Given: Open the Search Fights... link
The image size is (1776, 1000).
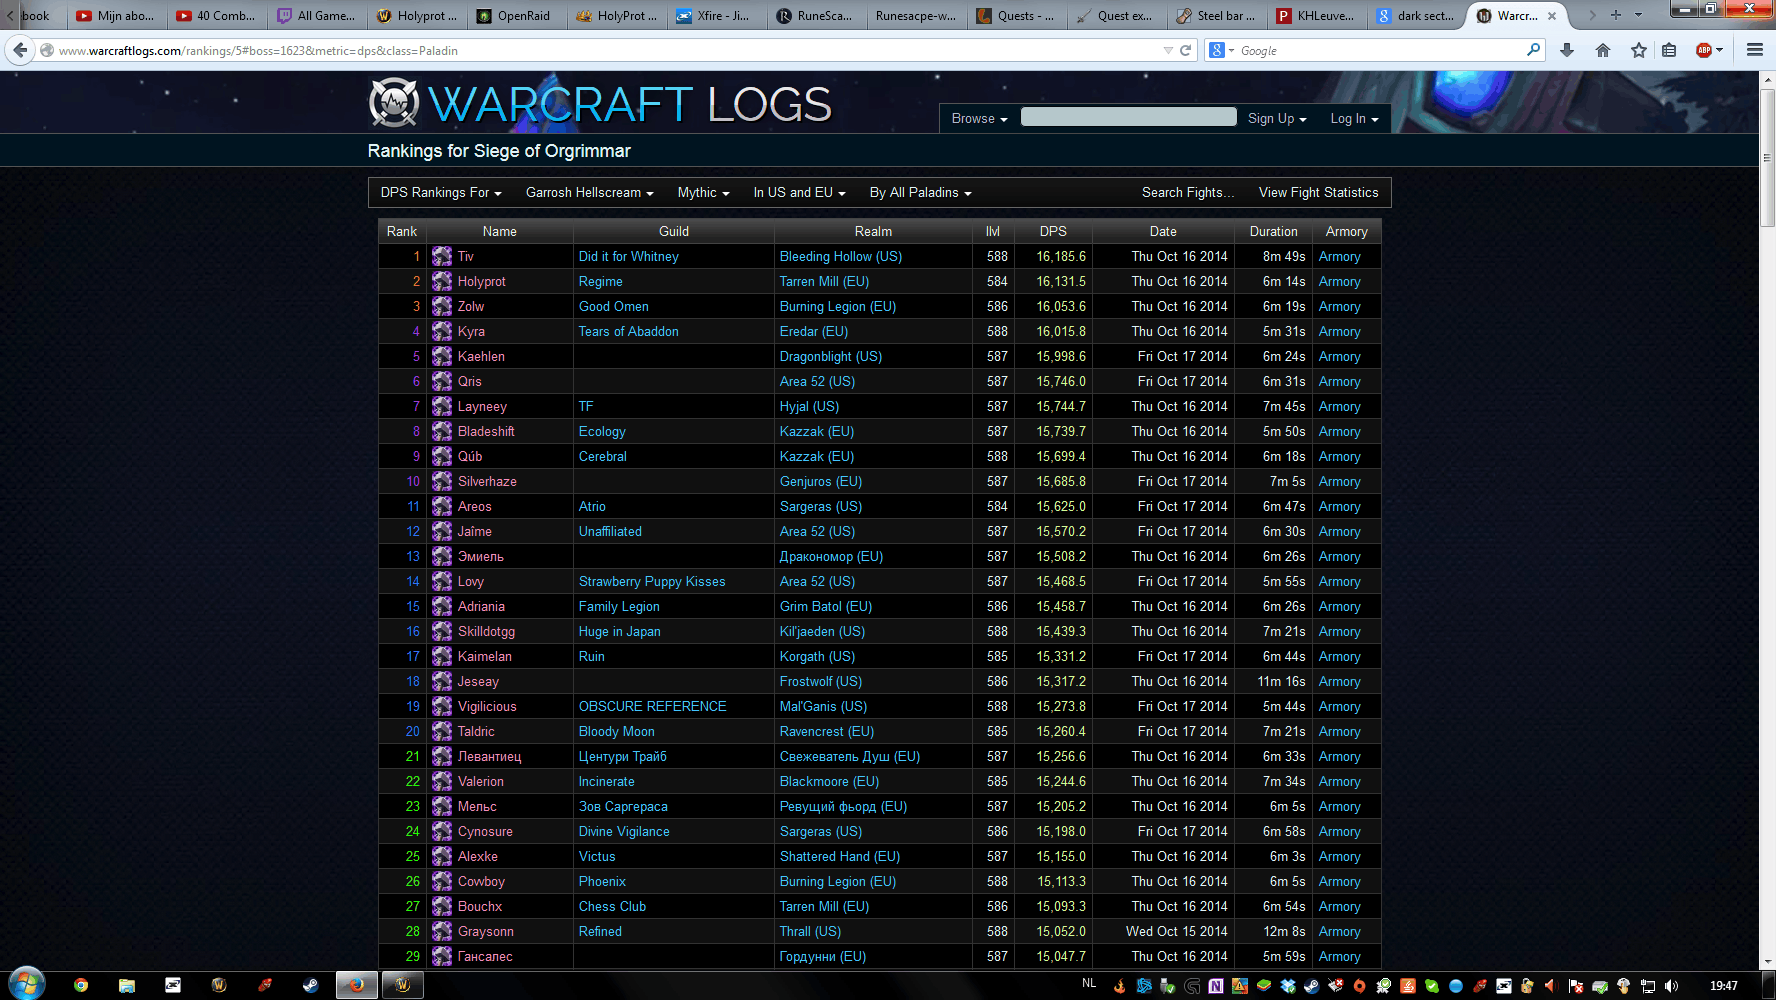Looking at the screenshot, I should pyautogui.click(x=1188, y=192).
